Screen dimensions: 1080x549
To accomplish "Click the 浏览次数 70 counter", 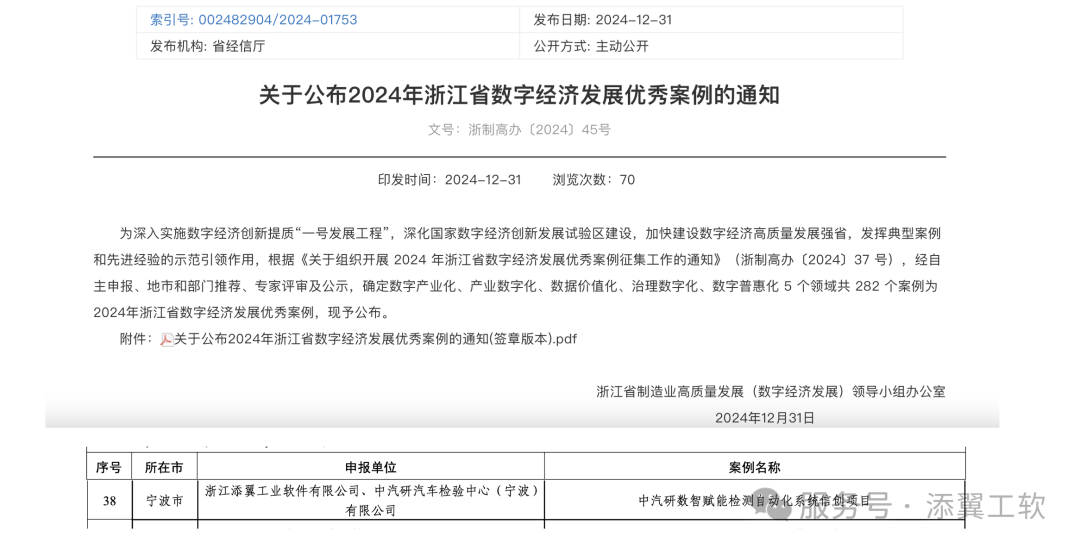I will click(x=593, y=180).
